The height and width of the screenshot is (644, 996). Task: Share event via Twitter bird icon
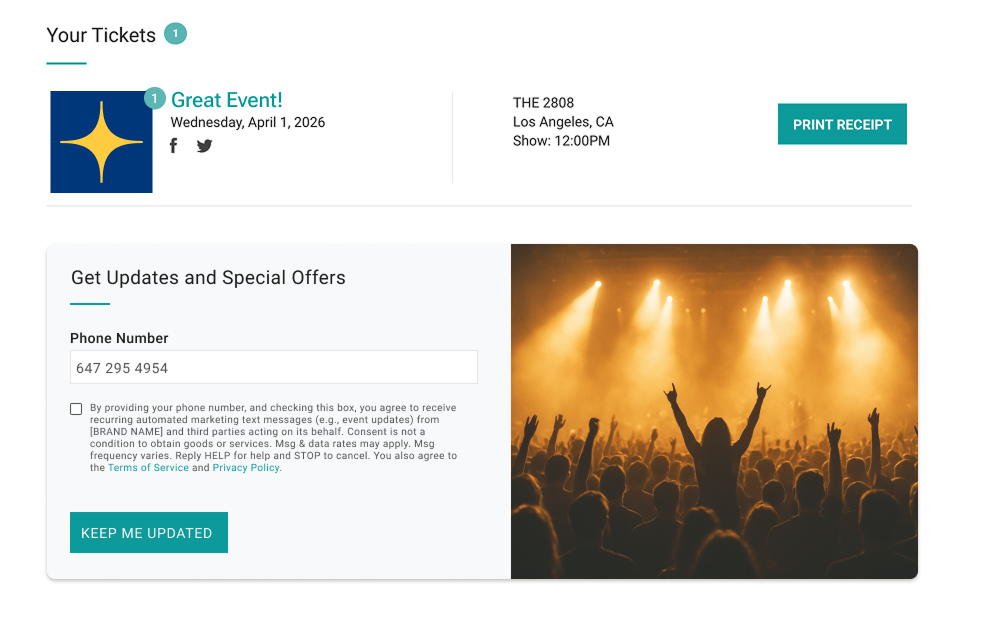point(204,146)
